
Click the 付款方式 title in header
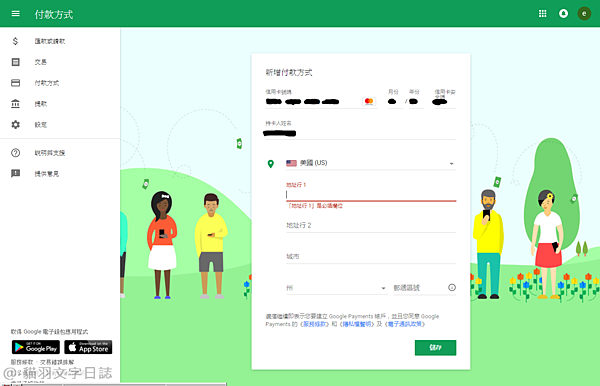pos(54,15)
